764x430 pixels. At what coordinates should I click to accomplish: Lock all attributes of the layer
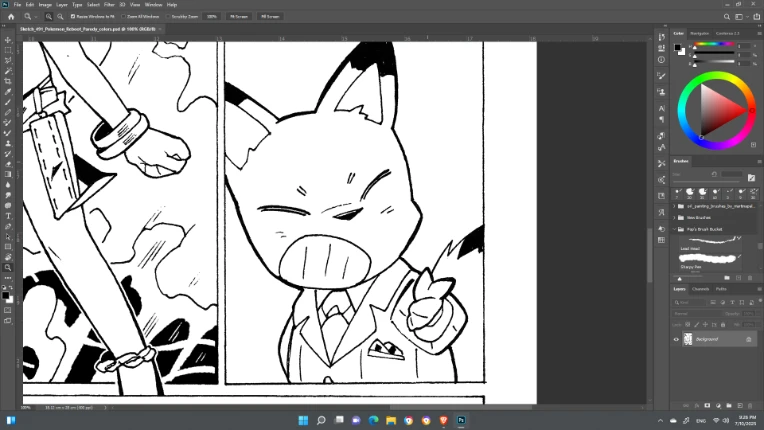point(723,324)
